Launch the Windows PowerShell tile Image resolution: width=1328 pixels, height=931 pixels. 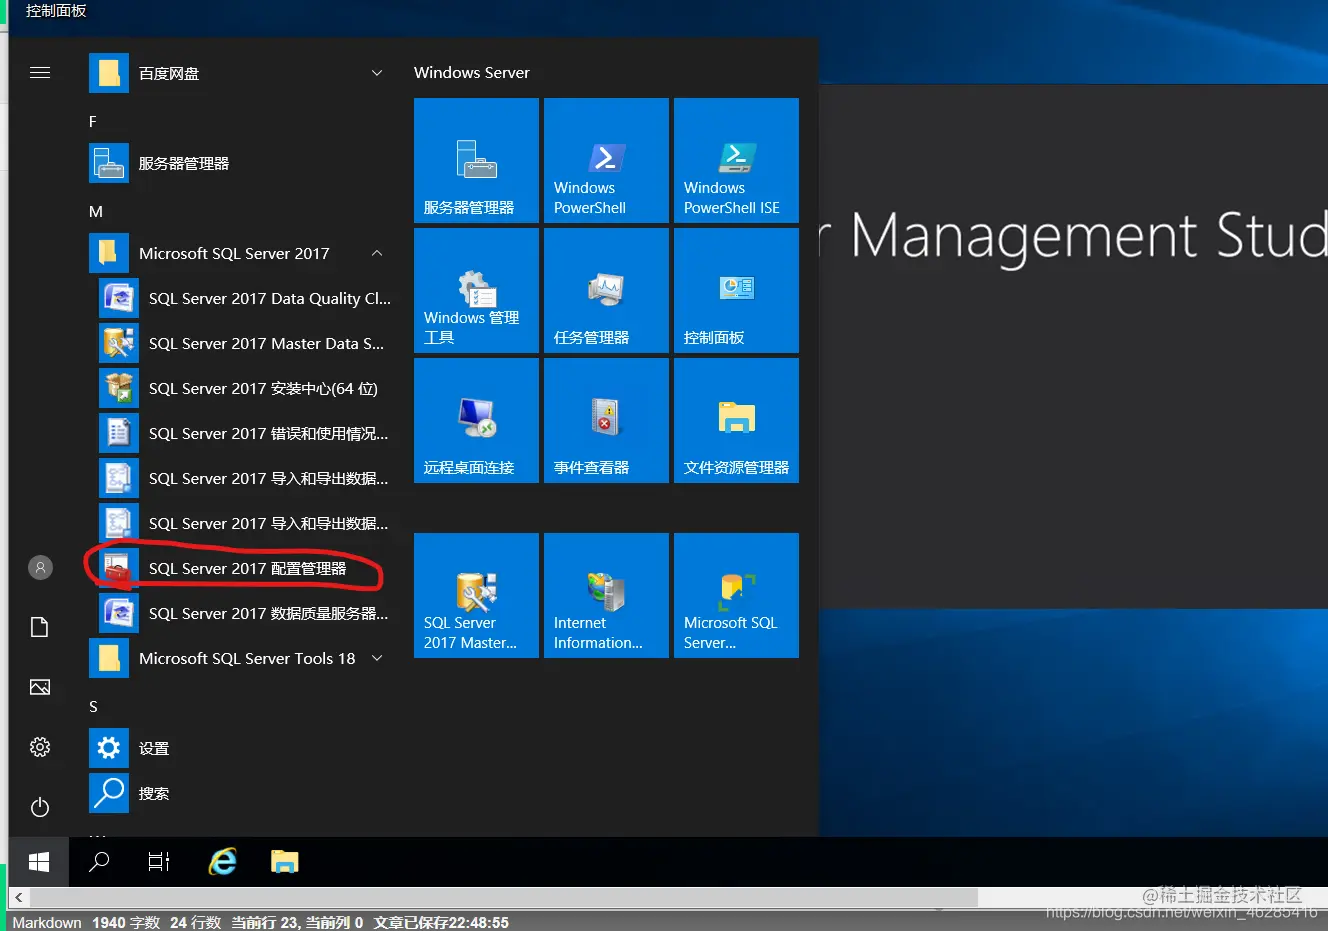[606, 160]
